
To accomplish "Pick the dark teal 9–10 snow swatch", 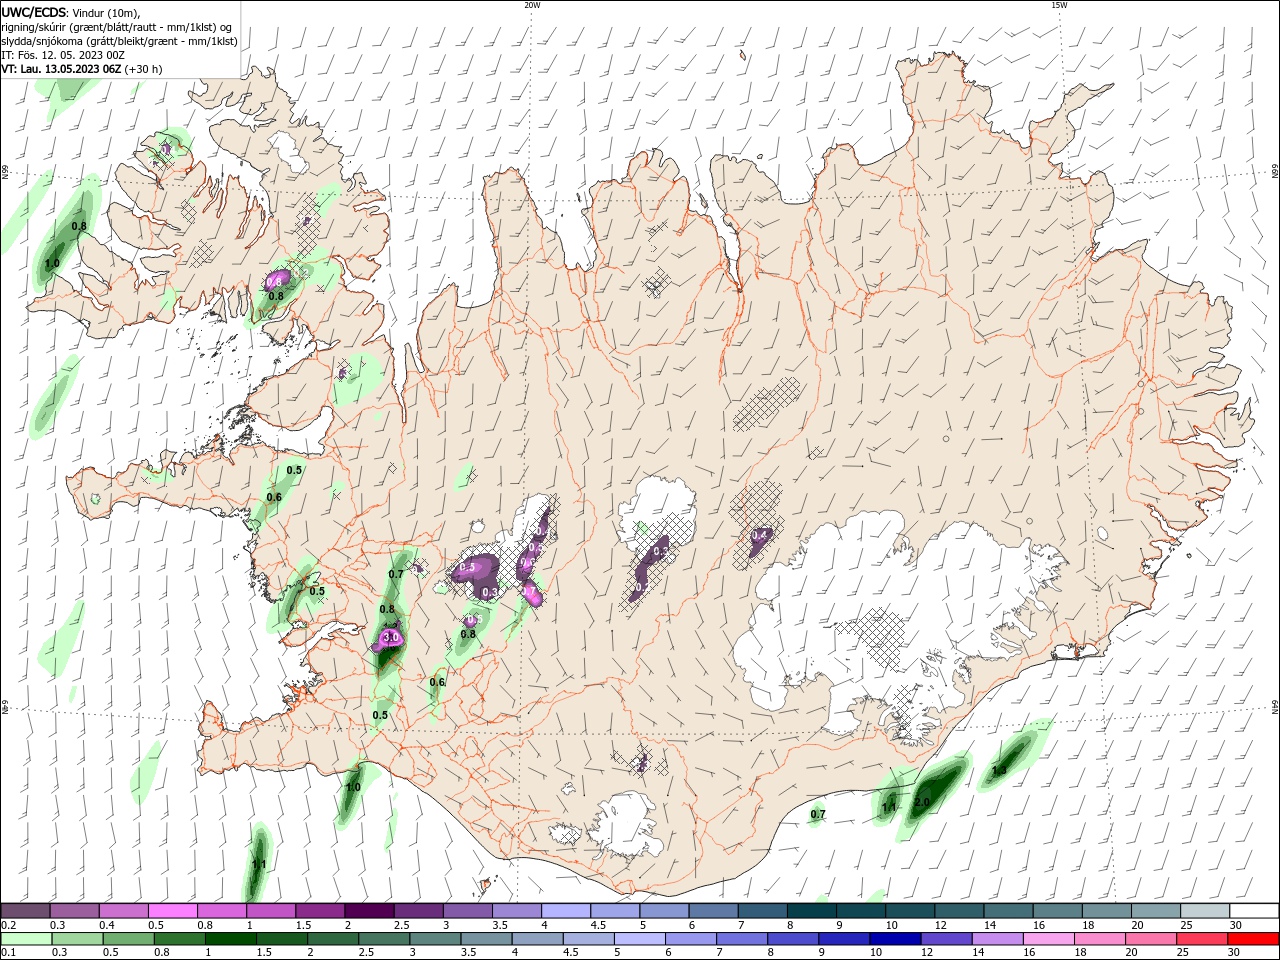I will tap(861, 911).
